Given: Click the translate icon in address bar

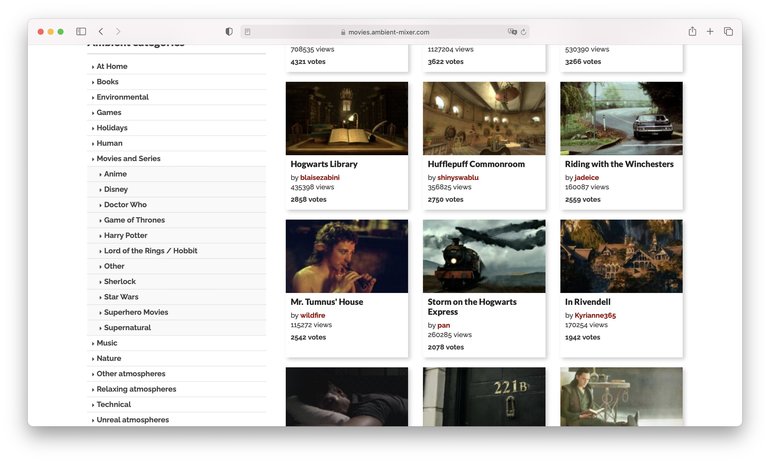Looking at the screenshot, I should tap(512, 31).
